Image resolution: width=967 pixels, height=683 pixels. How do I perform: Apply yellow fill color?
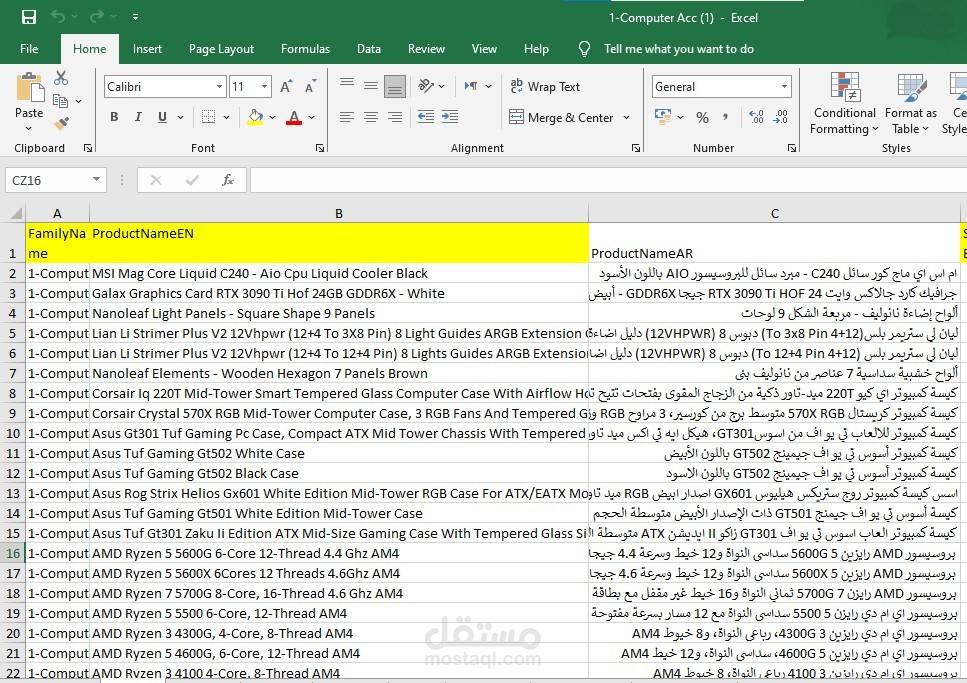[255, 117]
